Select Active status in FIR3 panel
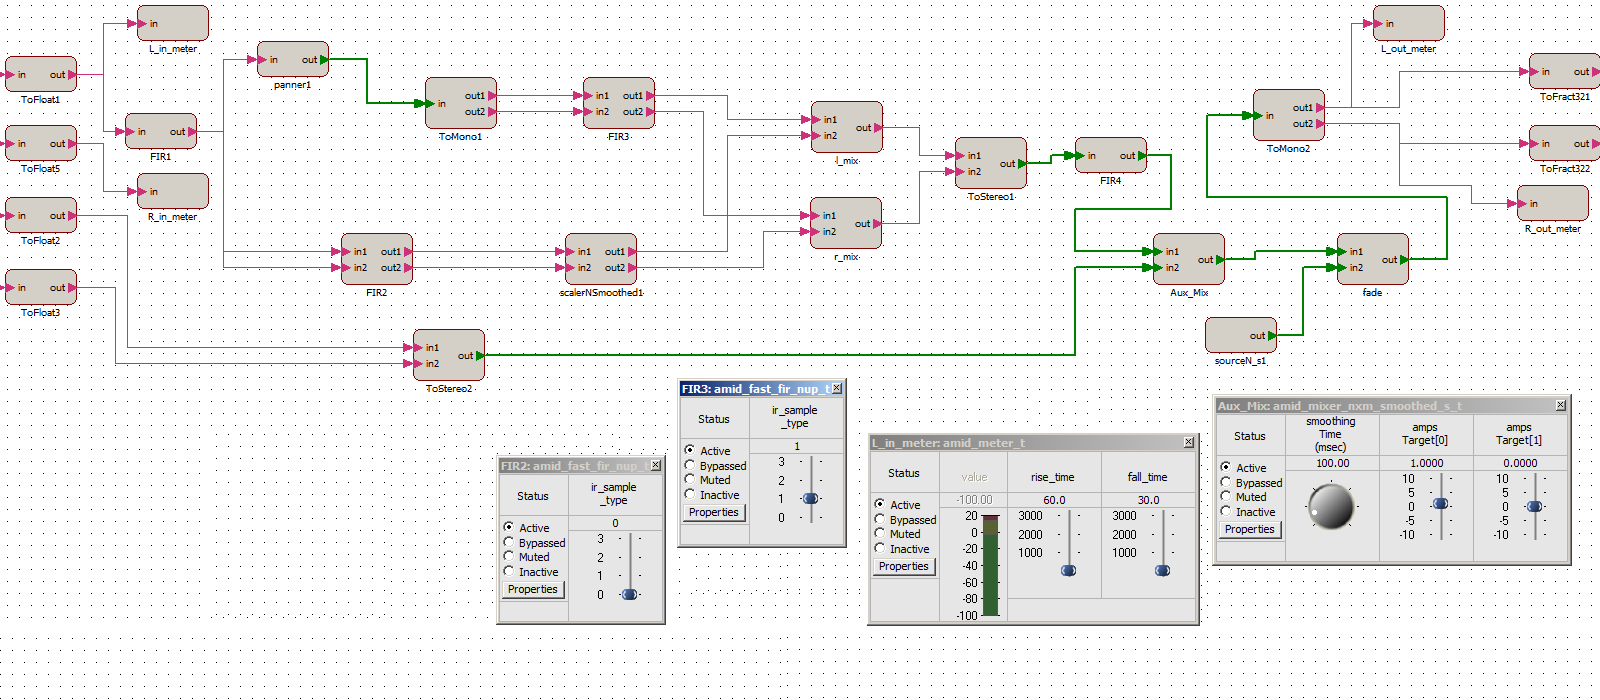Screen dimensions: 1600x700 click(x=689, y=451)
